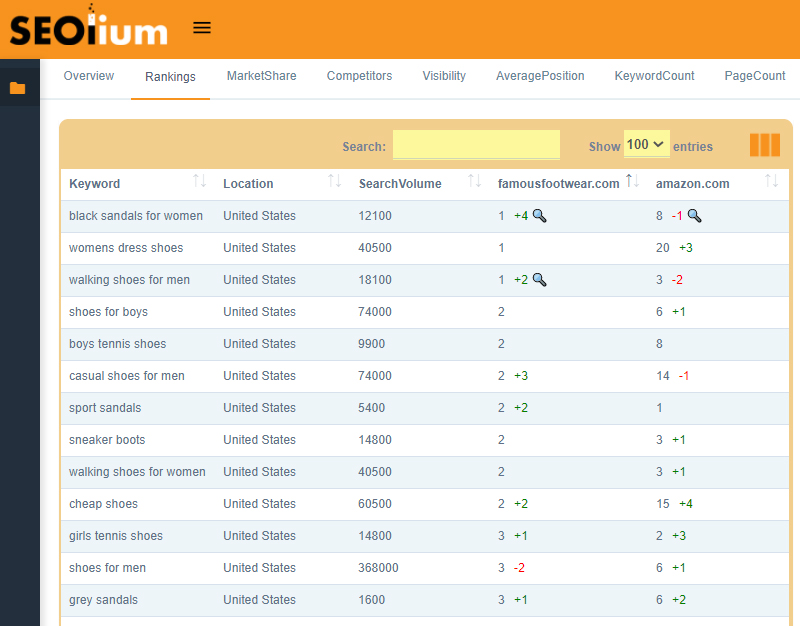Inspect famousfootwear rank for walking shoes for men

[x=539, y=280]
